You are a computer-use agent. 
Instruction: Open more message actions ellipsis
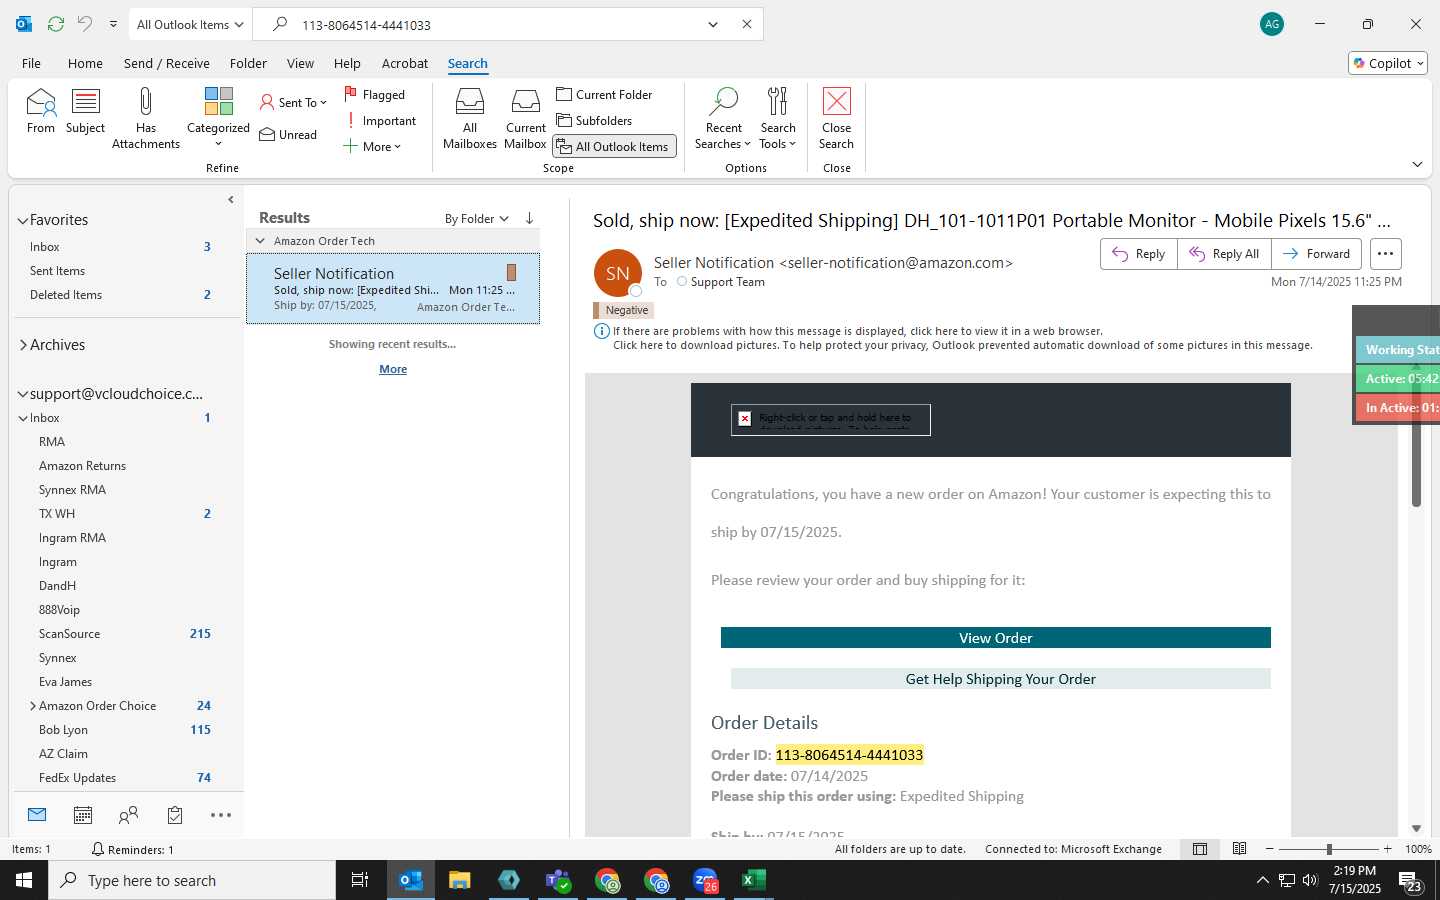pyautogui.click(x=1385, y=254)
